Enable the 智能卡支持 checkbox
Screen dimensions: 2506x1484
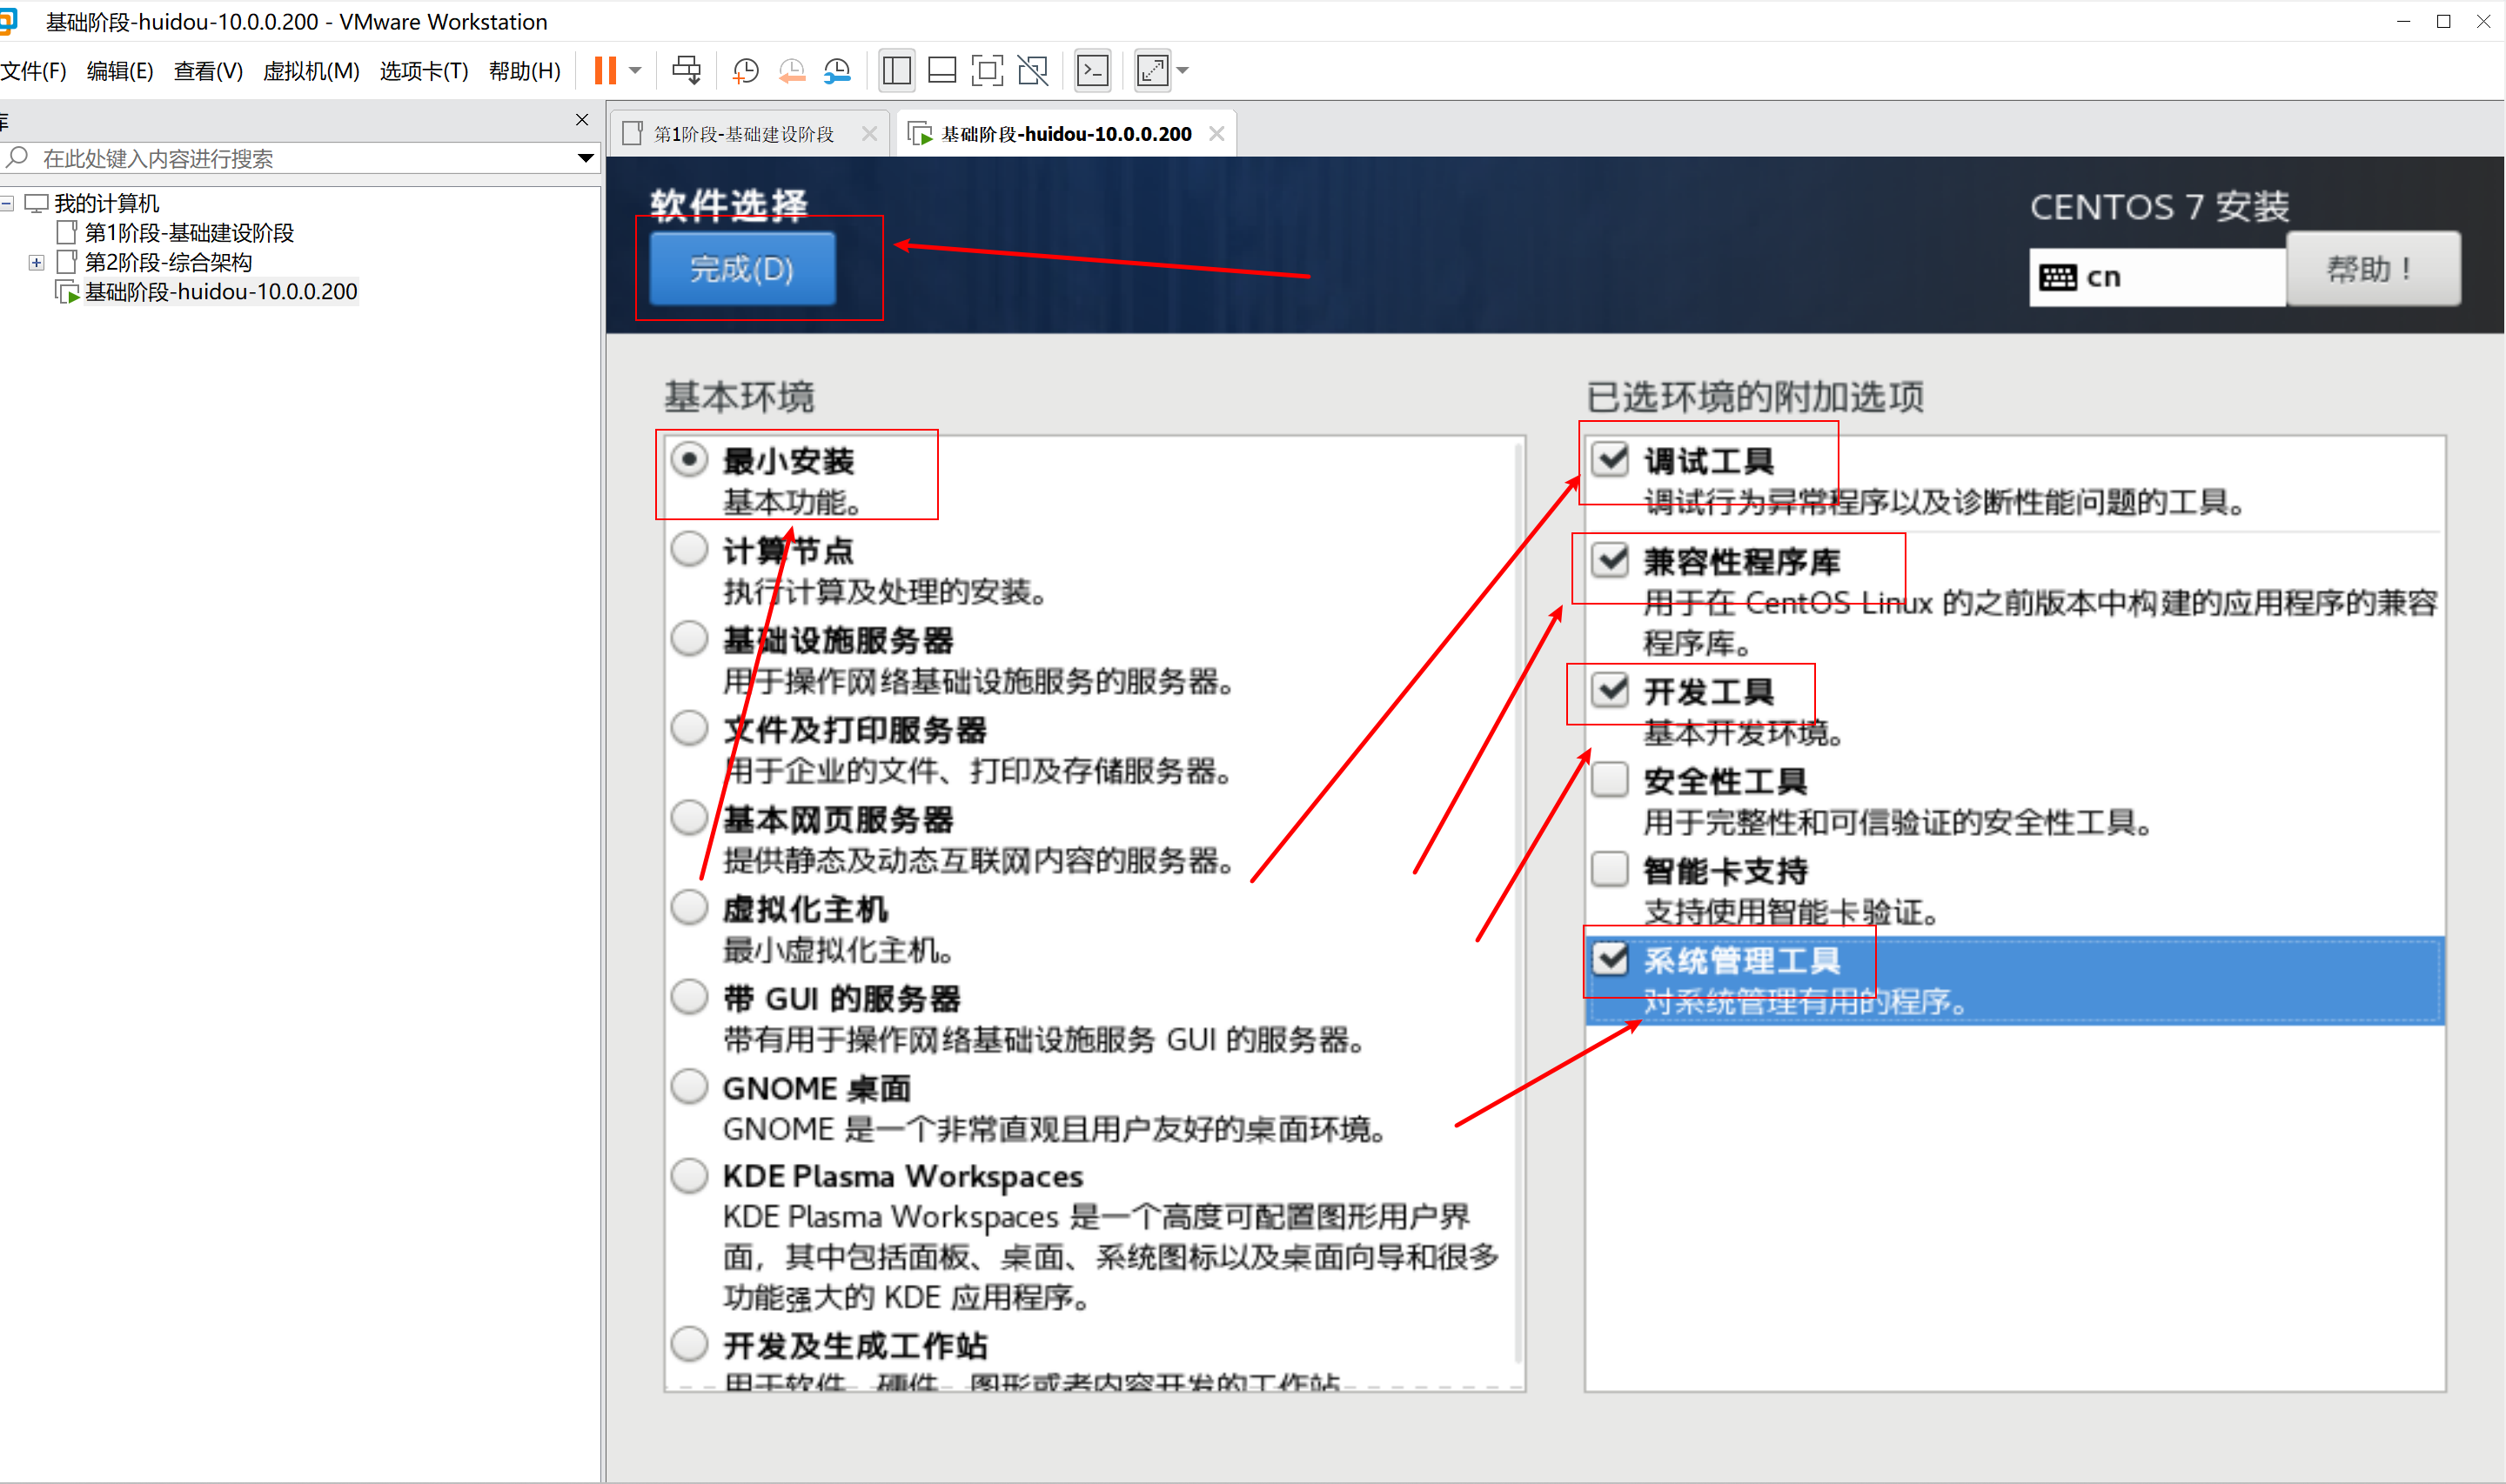[1610, 868]
